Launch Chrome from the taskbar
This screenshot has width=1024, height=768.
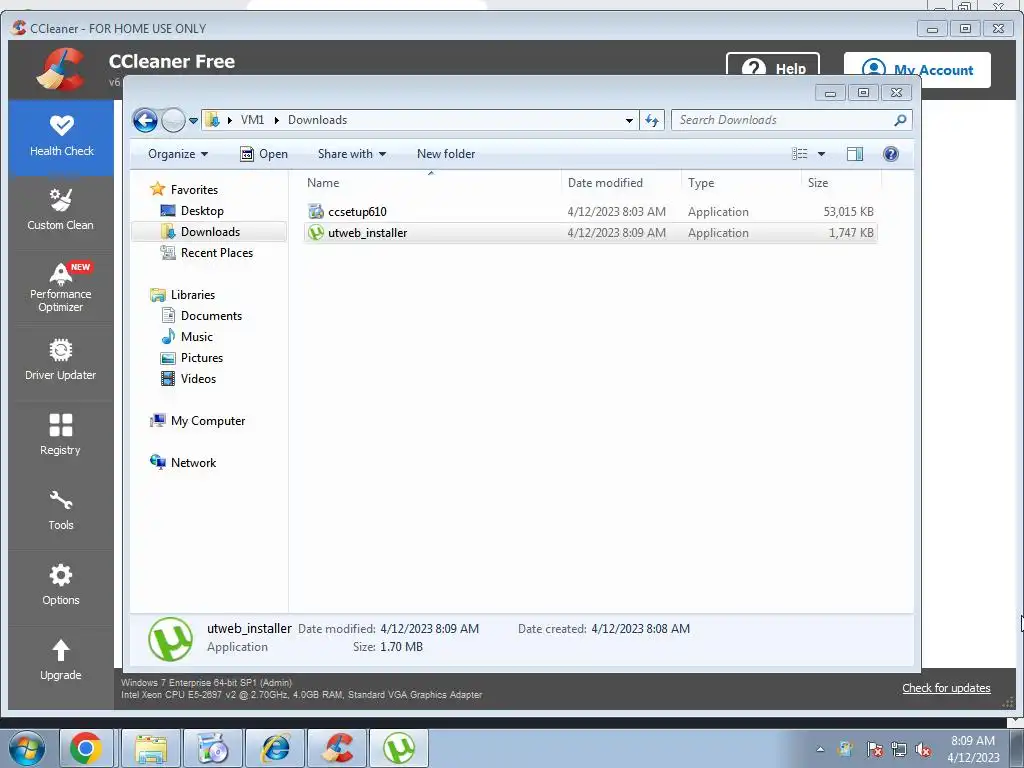pos(86,748)
